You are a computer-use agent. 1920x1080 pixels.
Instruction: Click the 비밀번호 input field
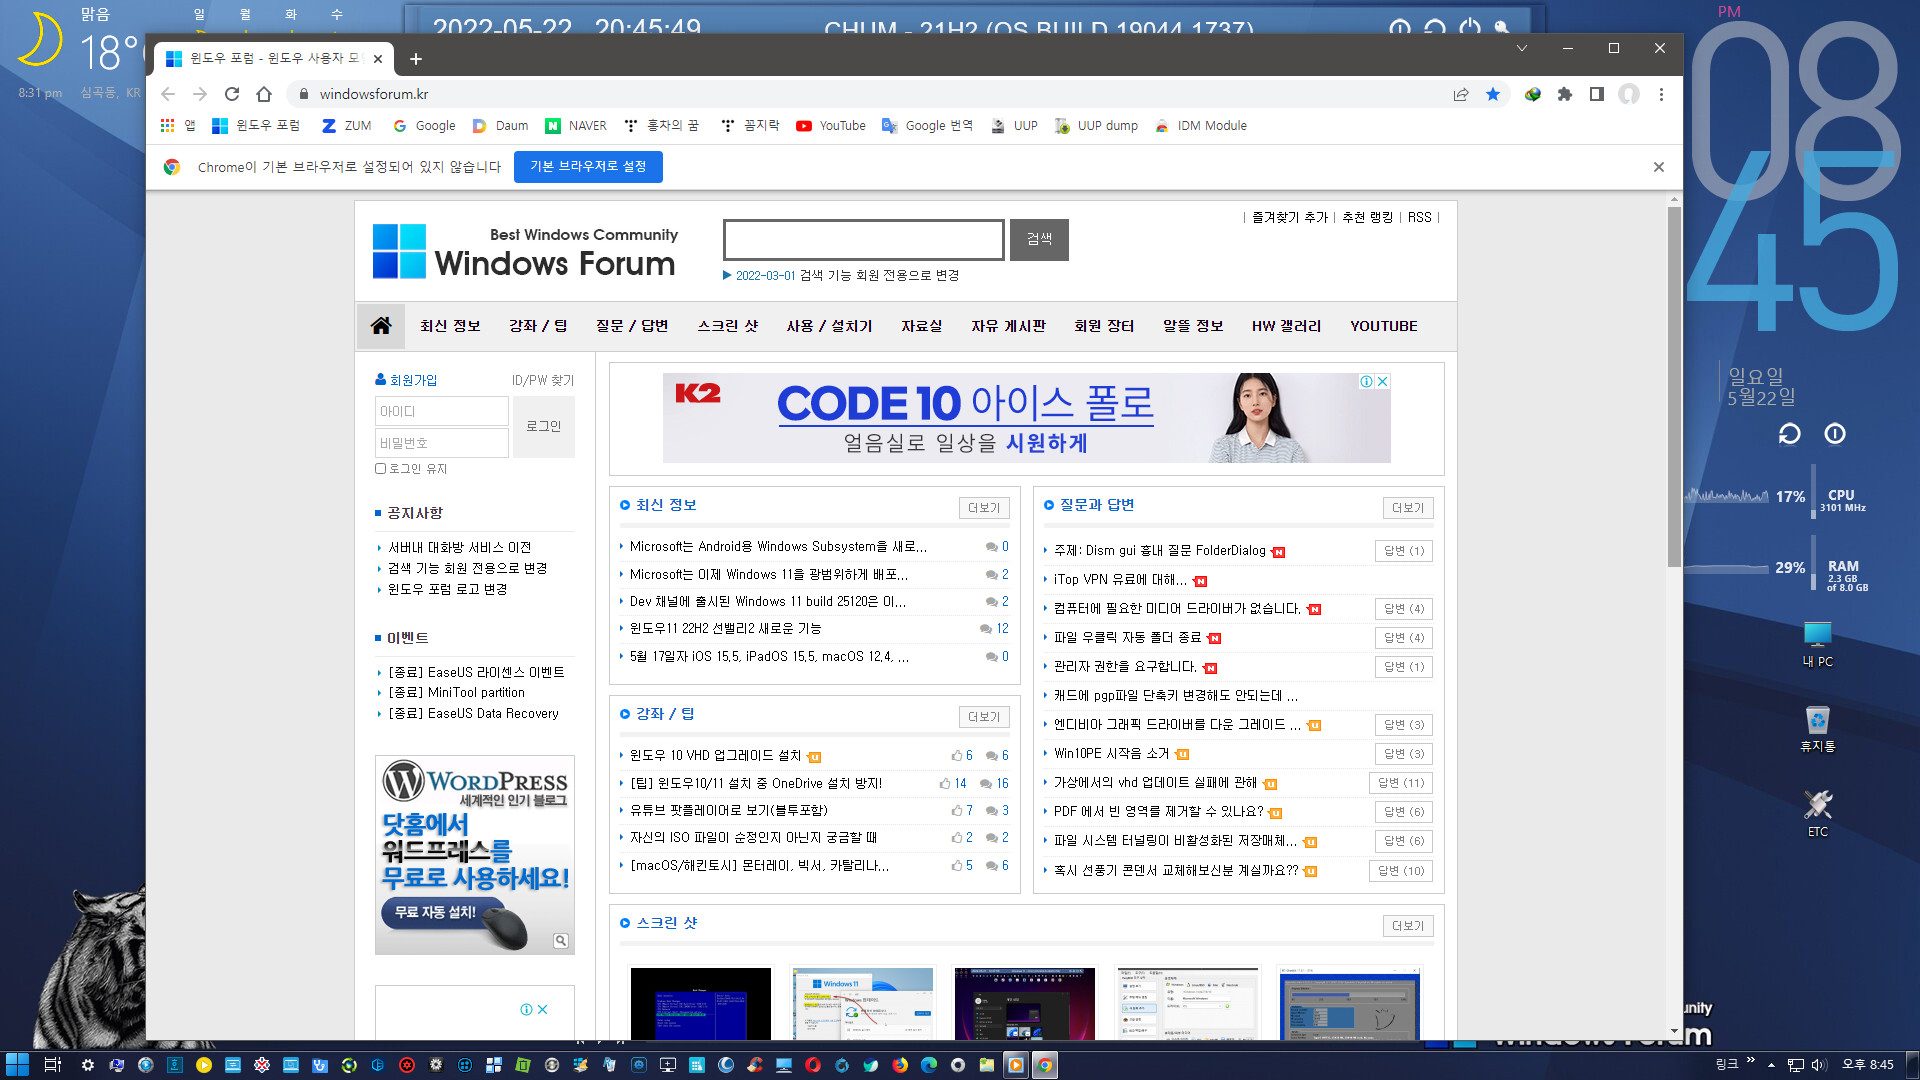coord(442,443)
